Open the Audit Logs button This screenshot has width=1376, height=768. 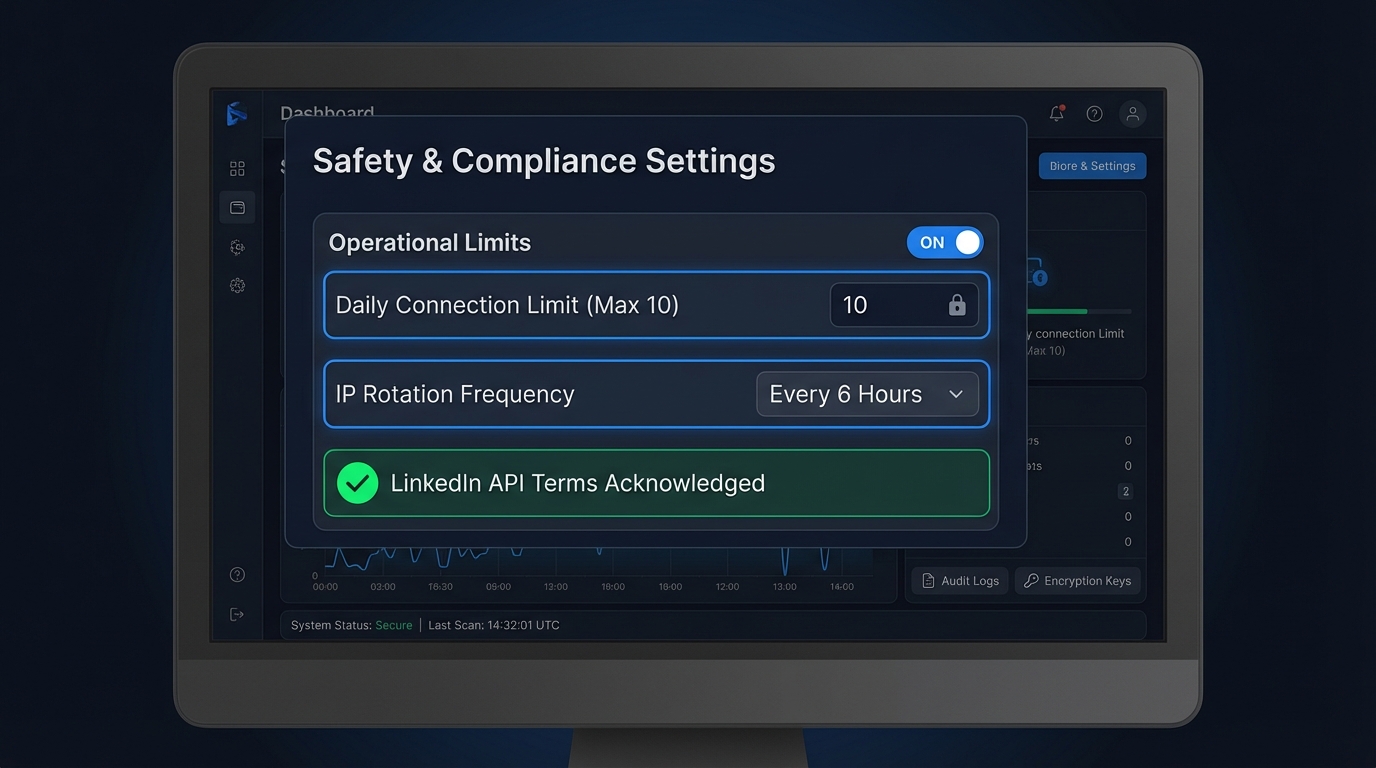[x=960, y=581]
